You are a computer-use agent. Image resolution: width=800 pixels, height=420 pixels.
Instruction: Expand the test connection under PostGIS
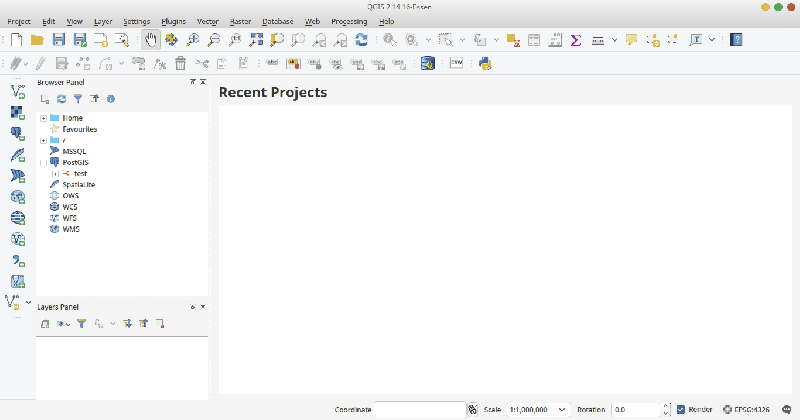pyautogui.click(x=56, y=174)
